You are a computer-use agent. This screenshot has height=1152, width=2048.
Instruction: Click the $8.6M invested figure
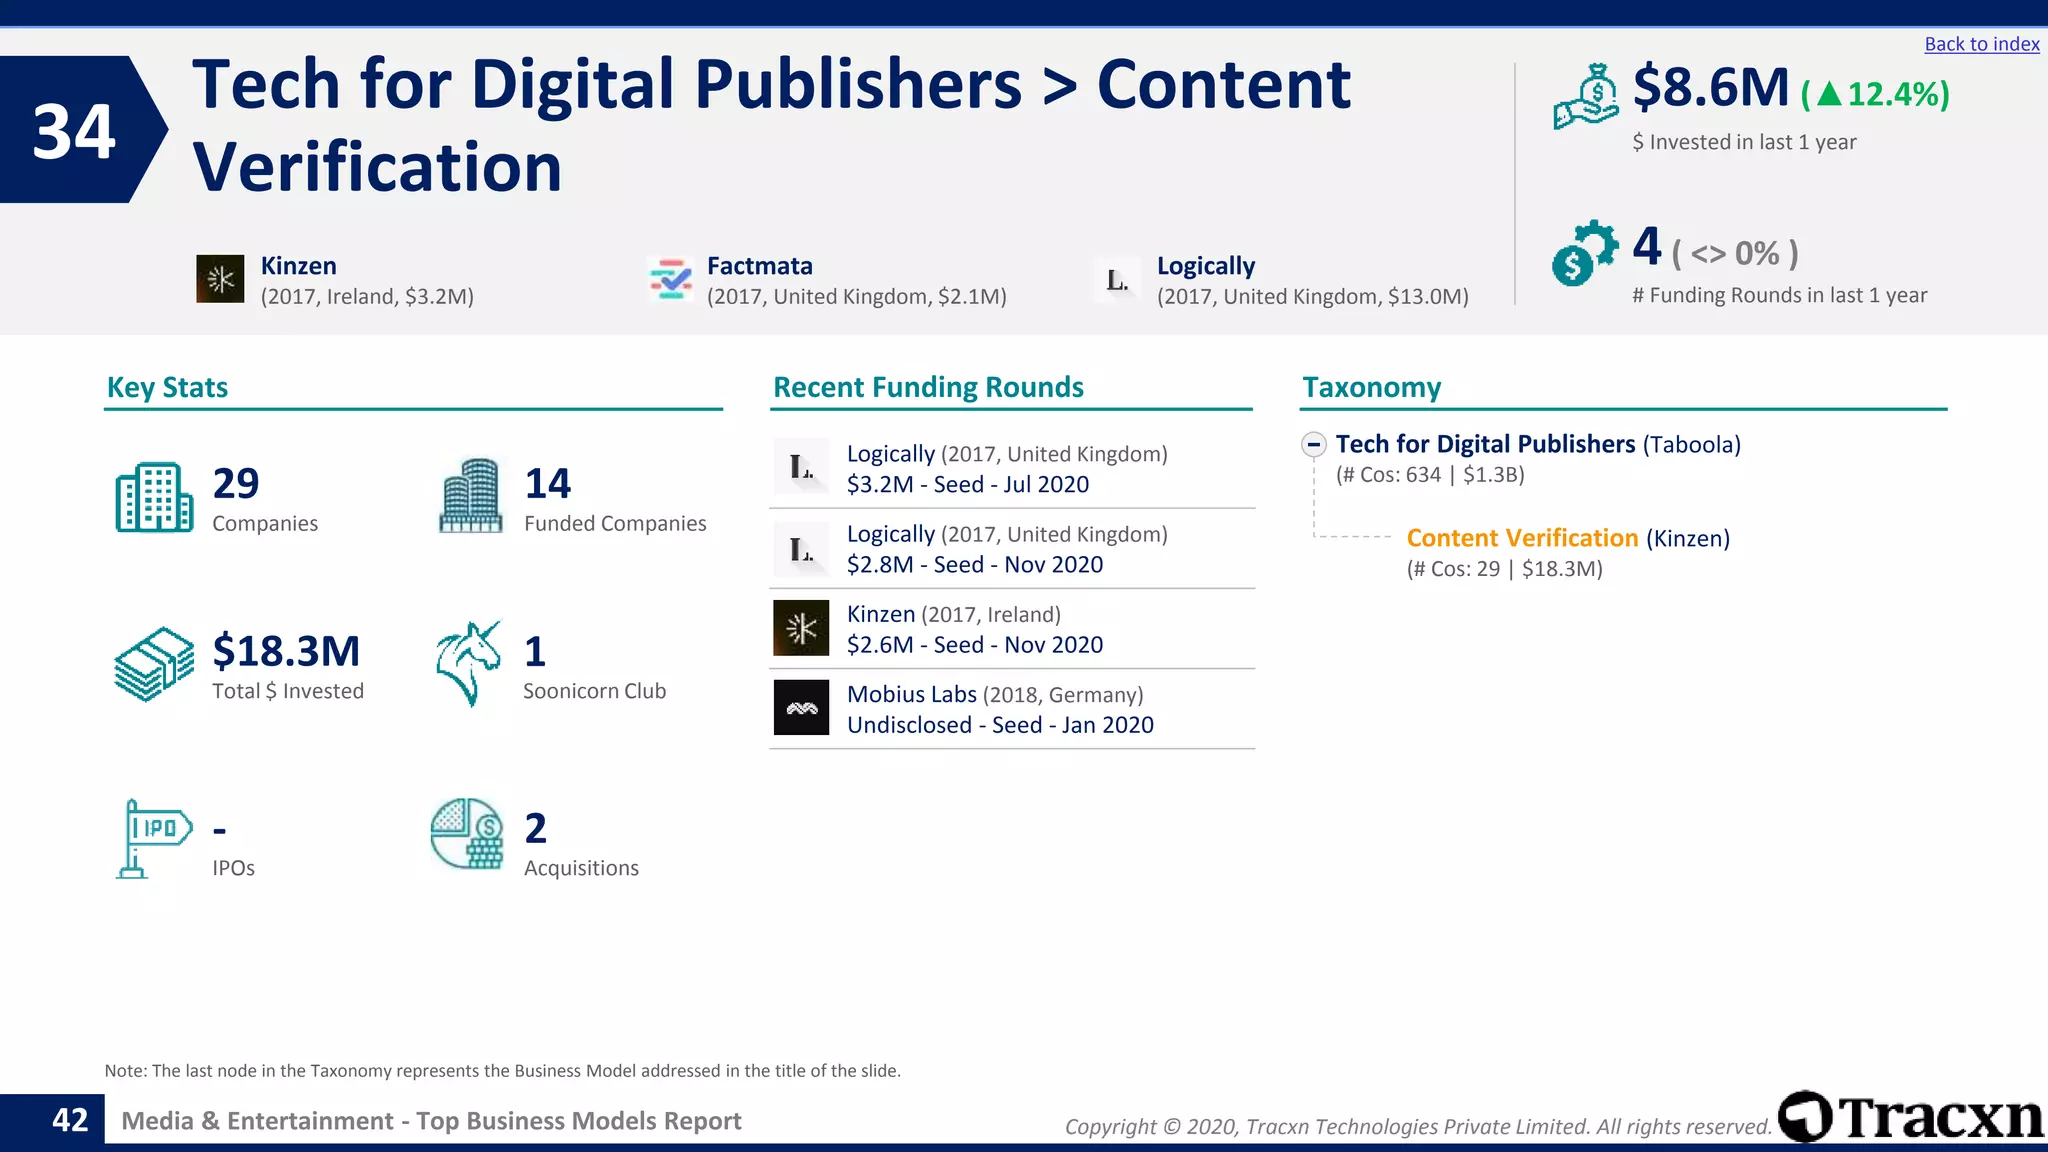click(x=1711, y=87)
